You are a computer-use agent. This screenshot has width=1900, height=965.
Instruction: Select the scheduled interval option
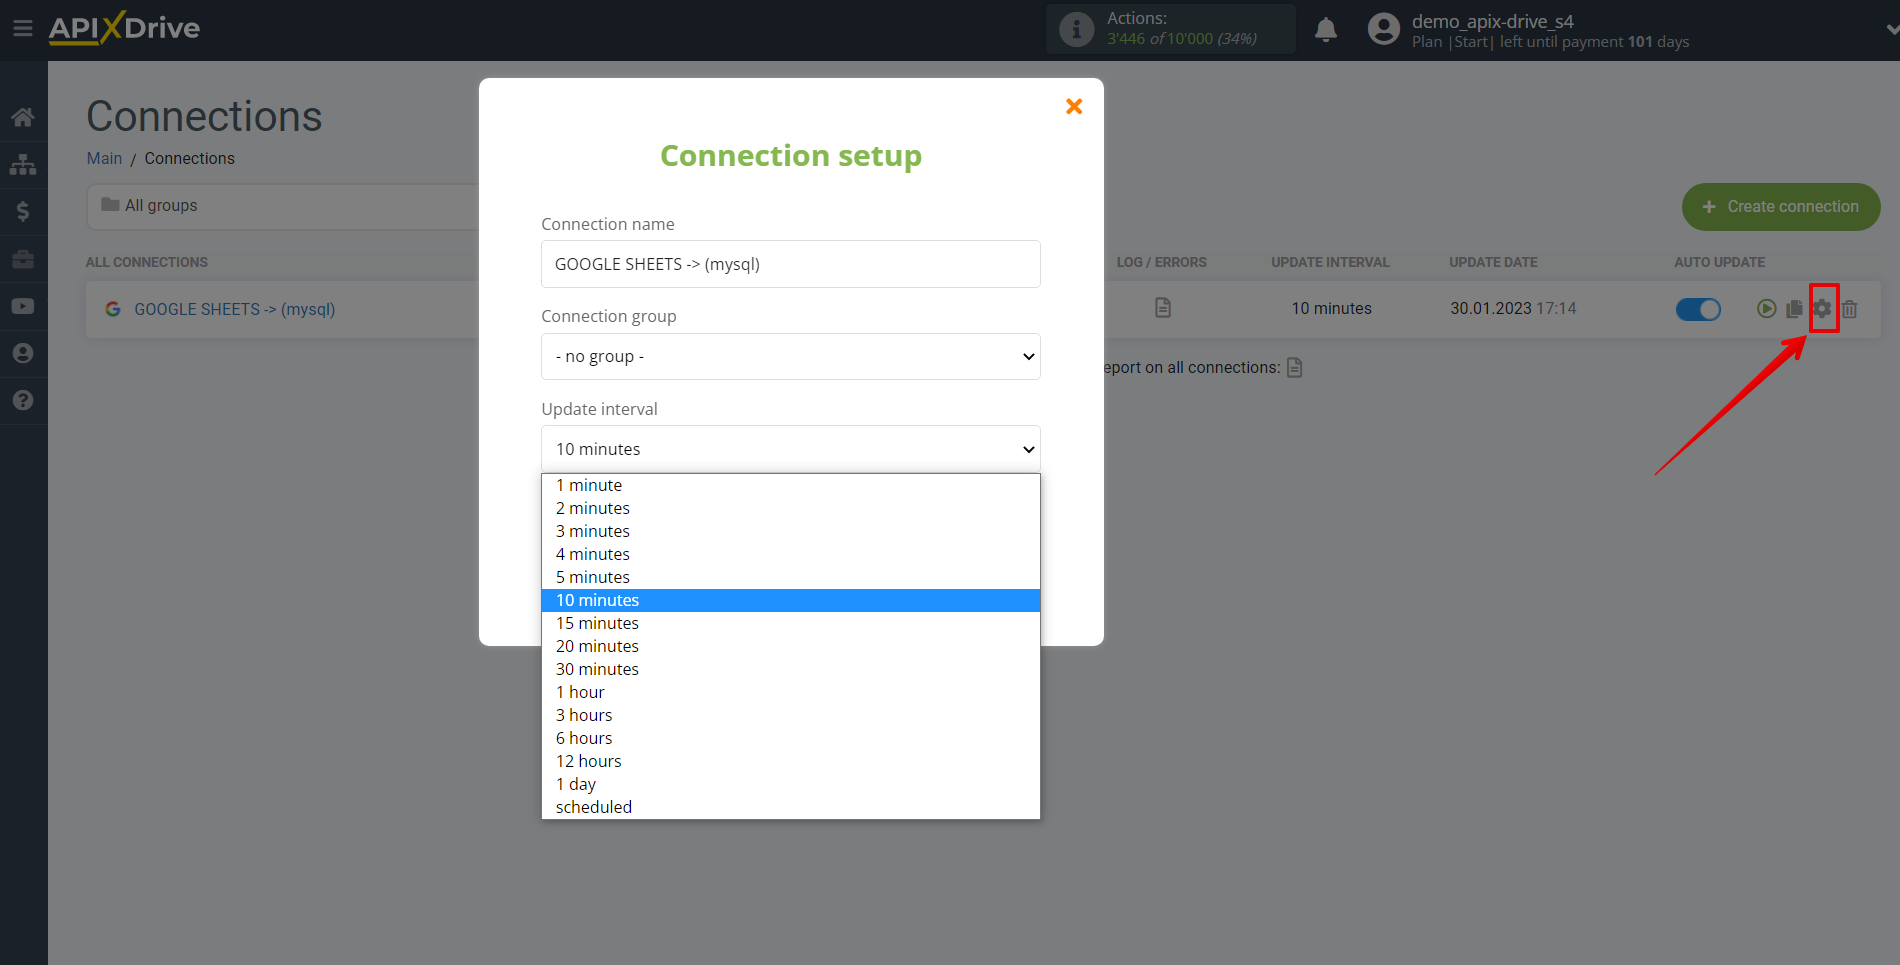(x=791, y=807)
